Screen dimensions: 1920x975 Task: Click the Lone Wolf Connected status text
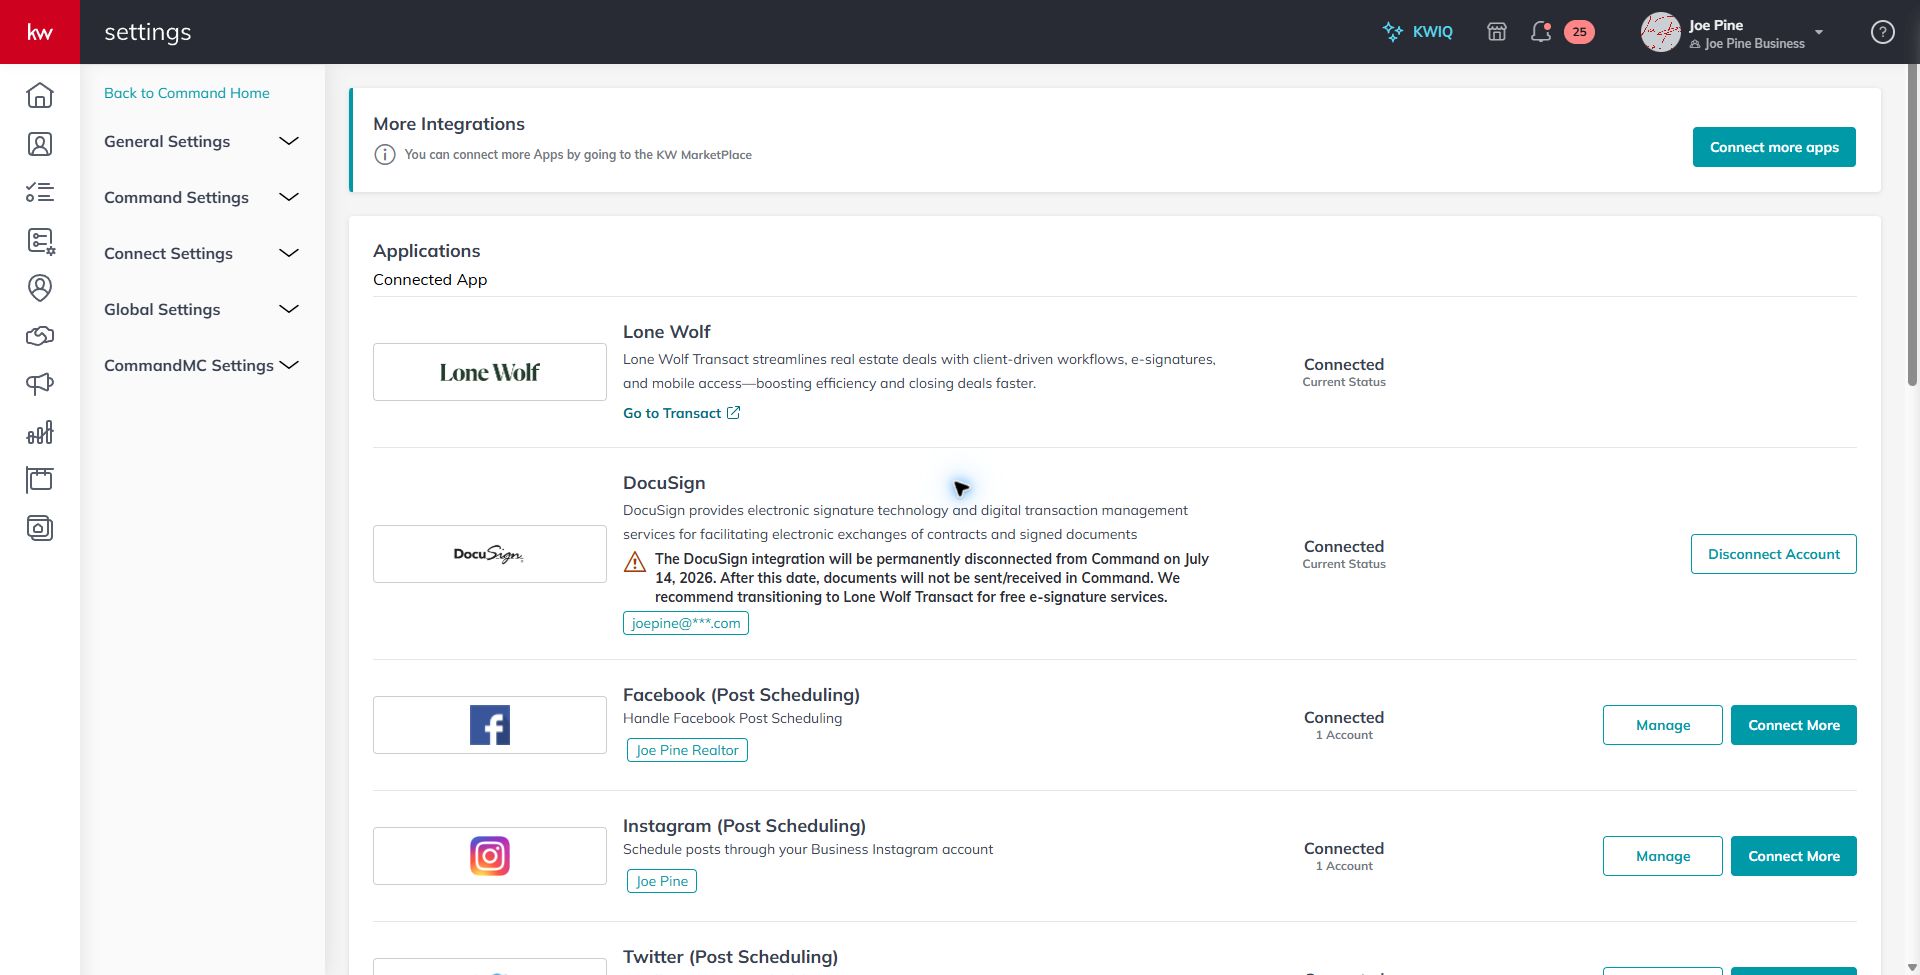point(1344,365)
